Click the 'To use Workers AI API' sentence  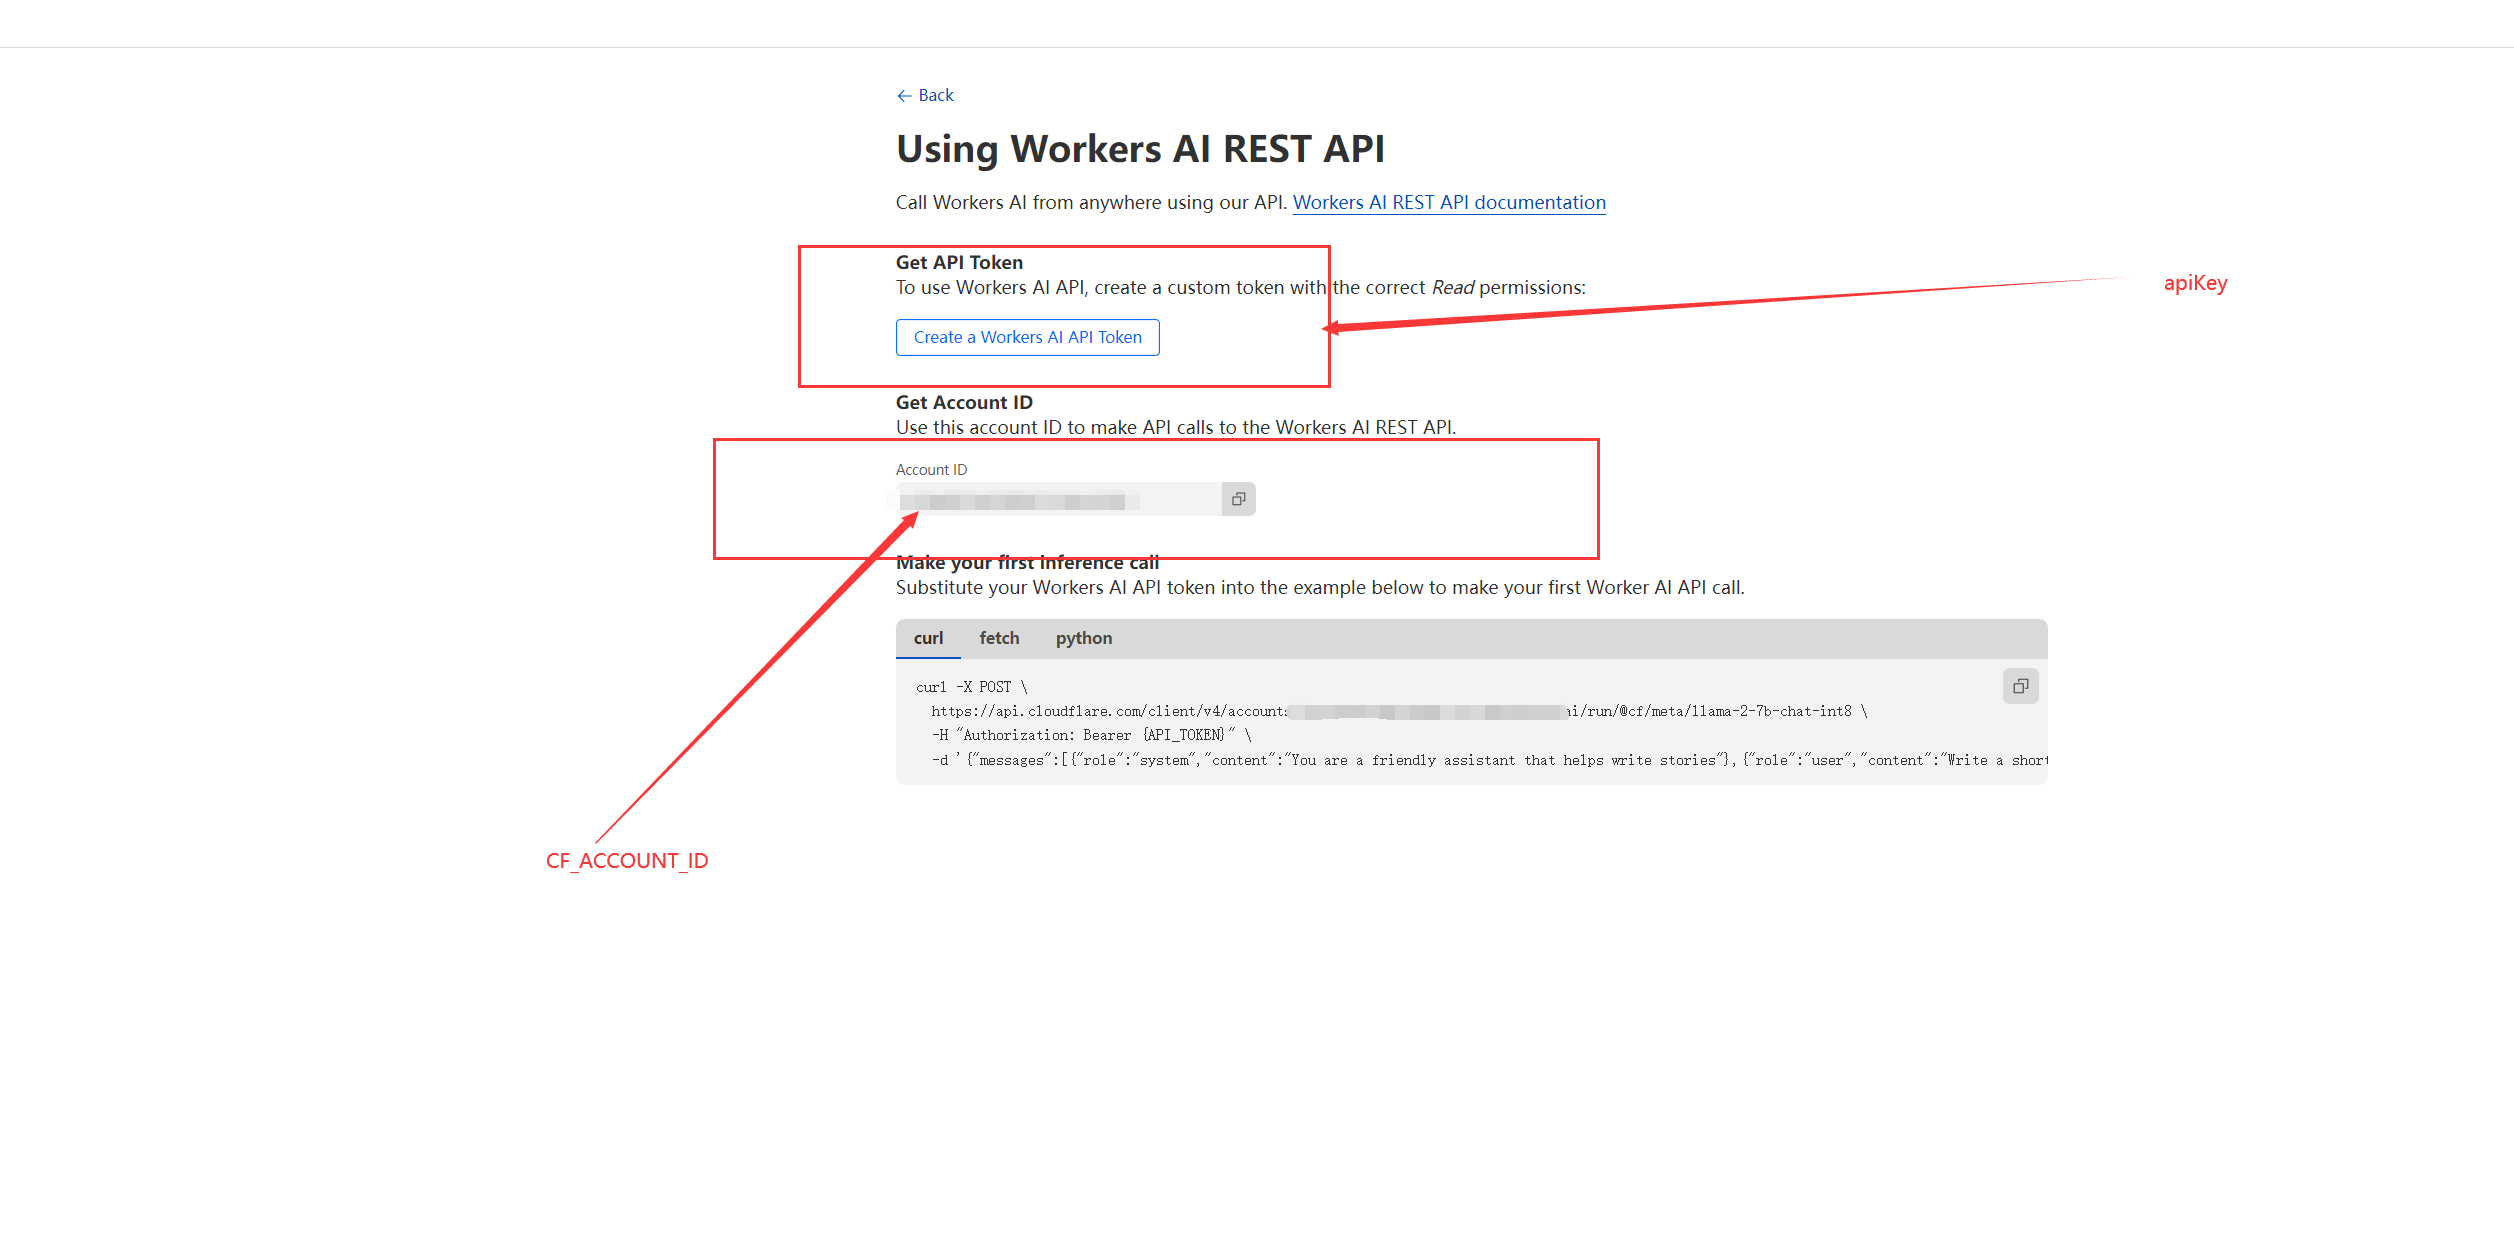tap(1240, 287)
